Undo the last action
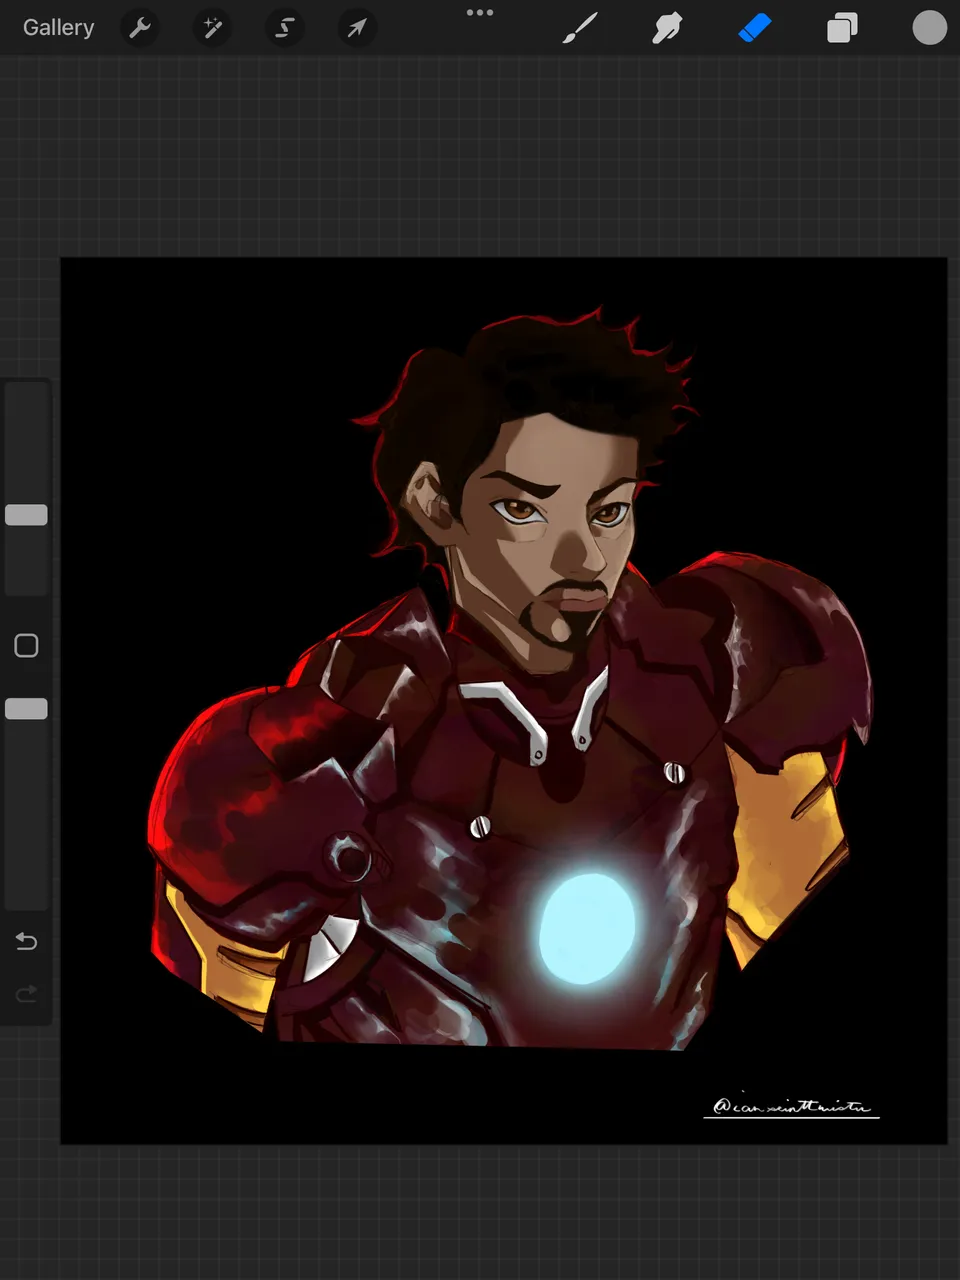Screen dimensions: 960x1280 point(27,941)
